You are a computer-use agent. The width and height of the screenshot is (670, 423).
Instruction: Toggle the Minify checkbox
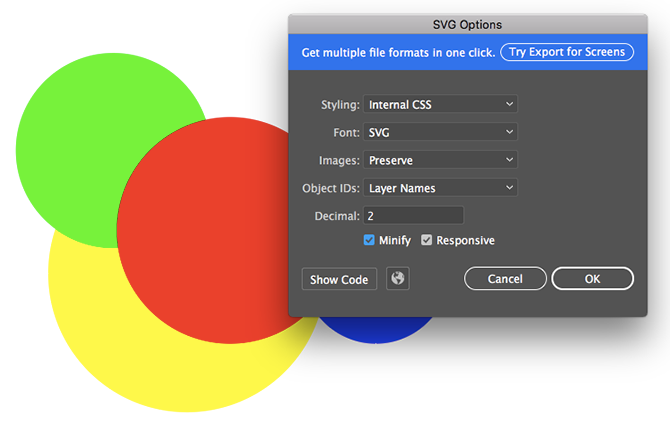(369, 240)
